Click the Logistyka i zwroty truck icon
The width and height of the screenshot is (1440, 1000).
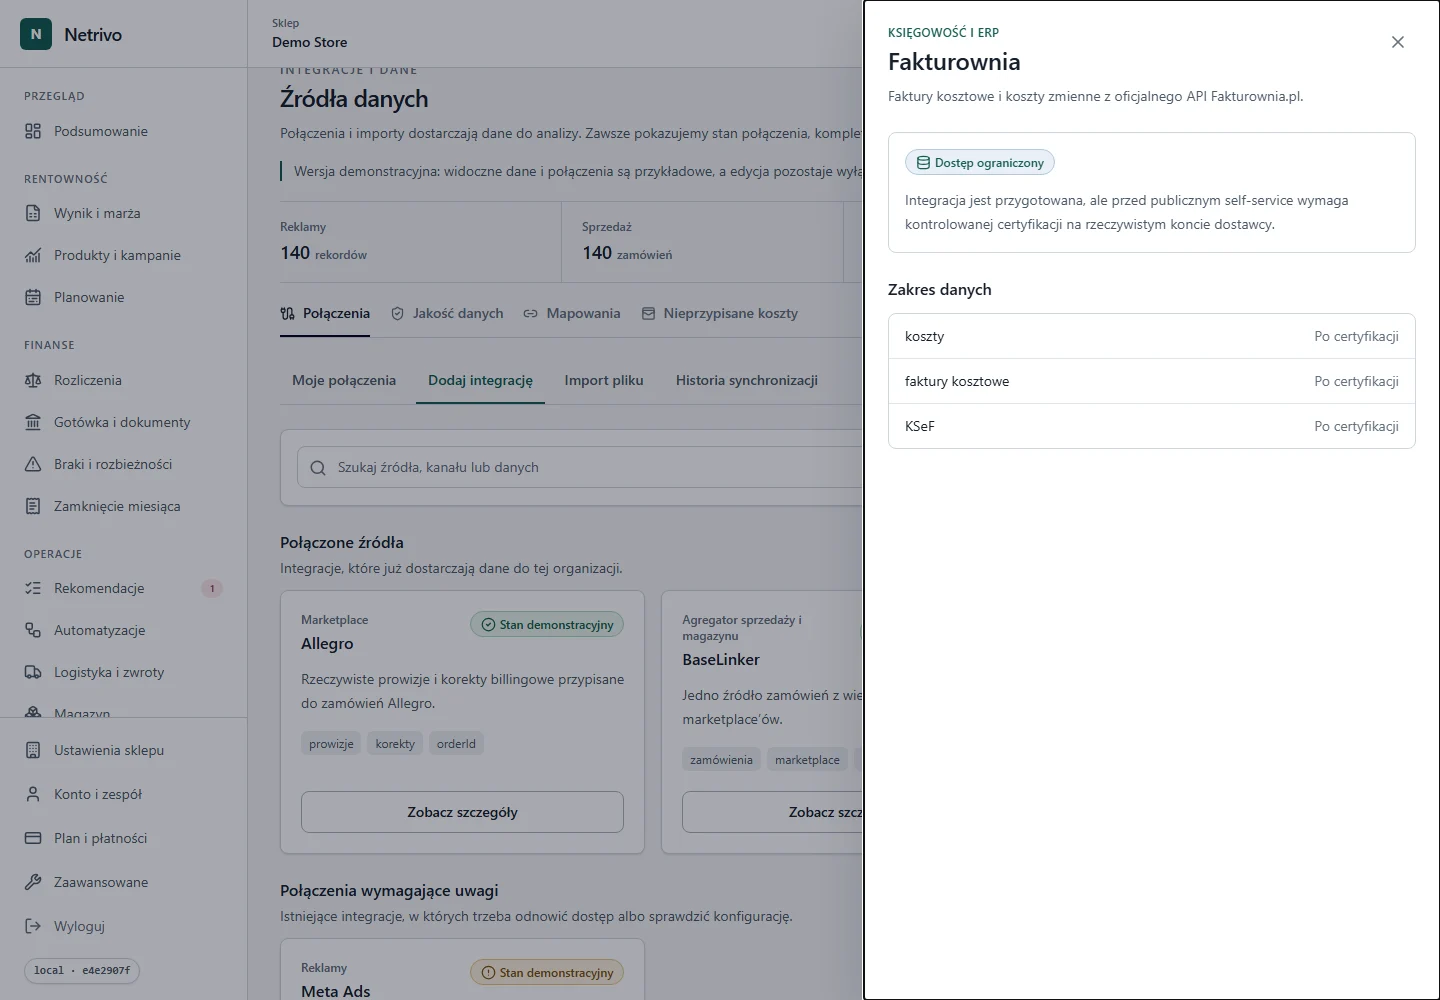click(x=33, y=672)
